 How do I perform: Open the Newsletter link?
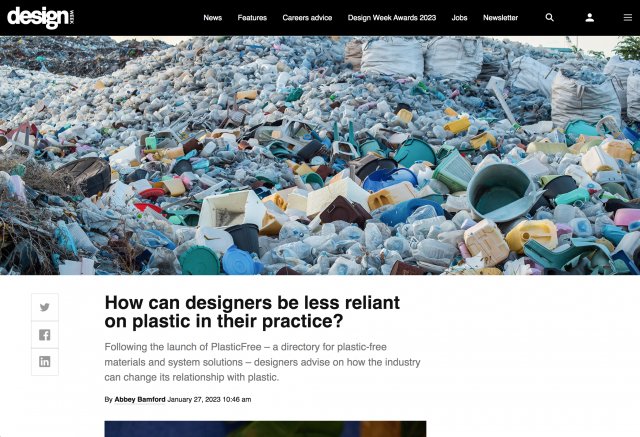(x=500, y=18)
